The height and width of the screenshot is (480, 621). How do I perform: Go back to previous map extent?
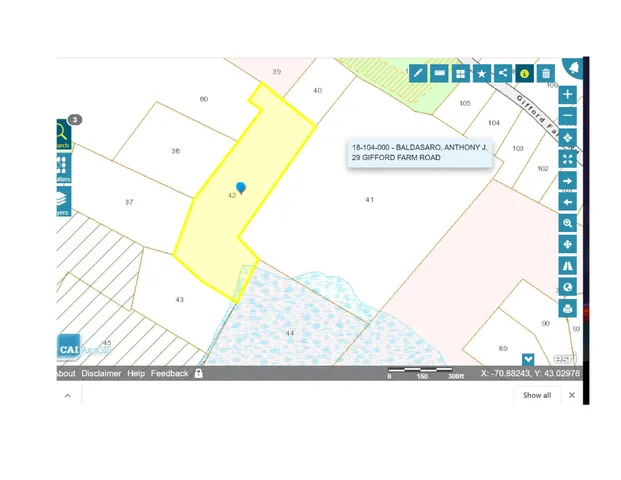tap(568, 202)
